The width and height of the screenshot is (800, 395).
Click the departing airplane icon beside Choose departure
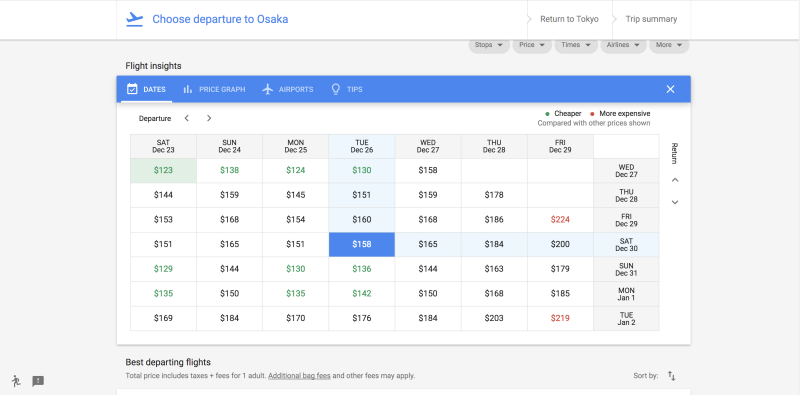pyautogui.click(x=135, y=19)
